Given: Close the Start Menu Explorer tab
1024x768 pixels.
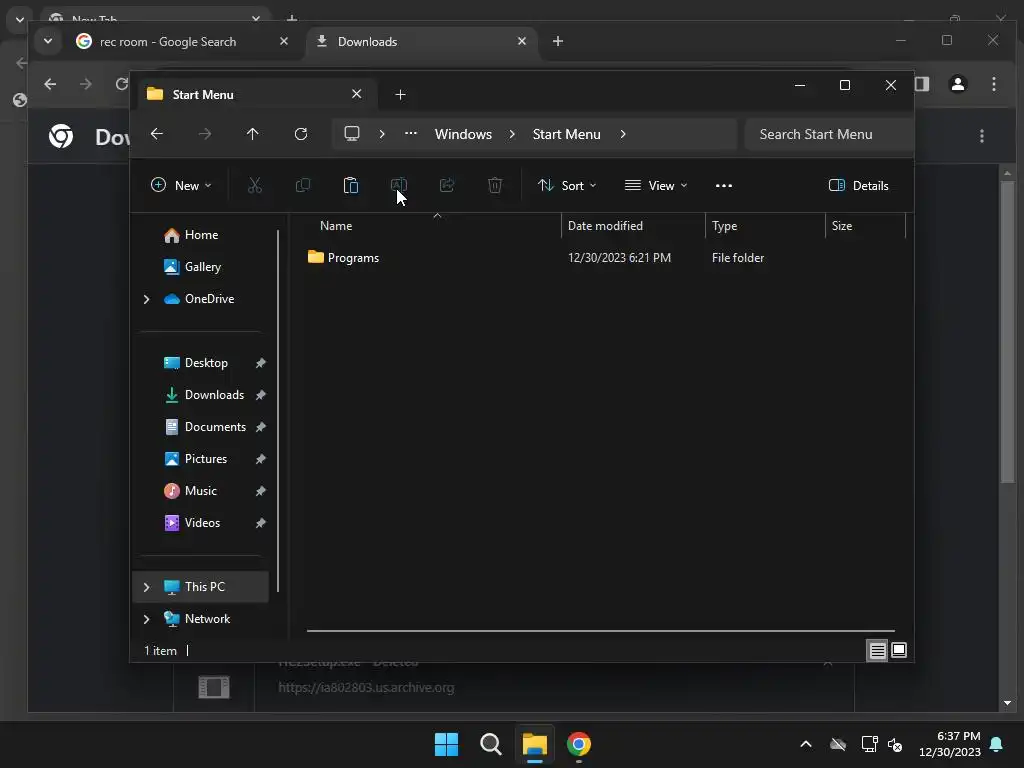Looking at the screenshot, I should pyautogui.click(x=357, y=94).
